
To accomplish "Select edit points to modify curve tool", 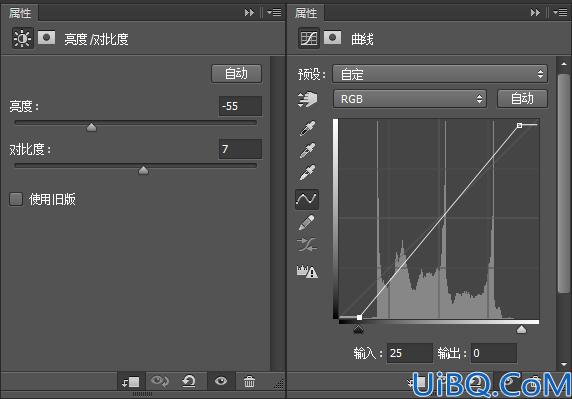I will (x=307, y=199).
